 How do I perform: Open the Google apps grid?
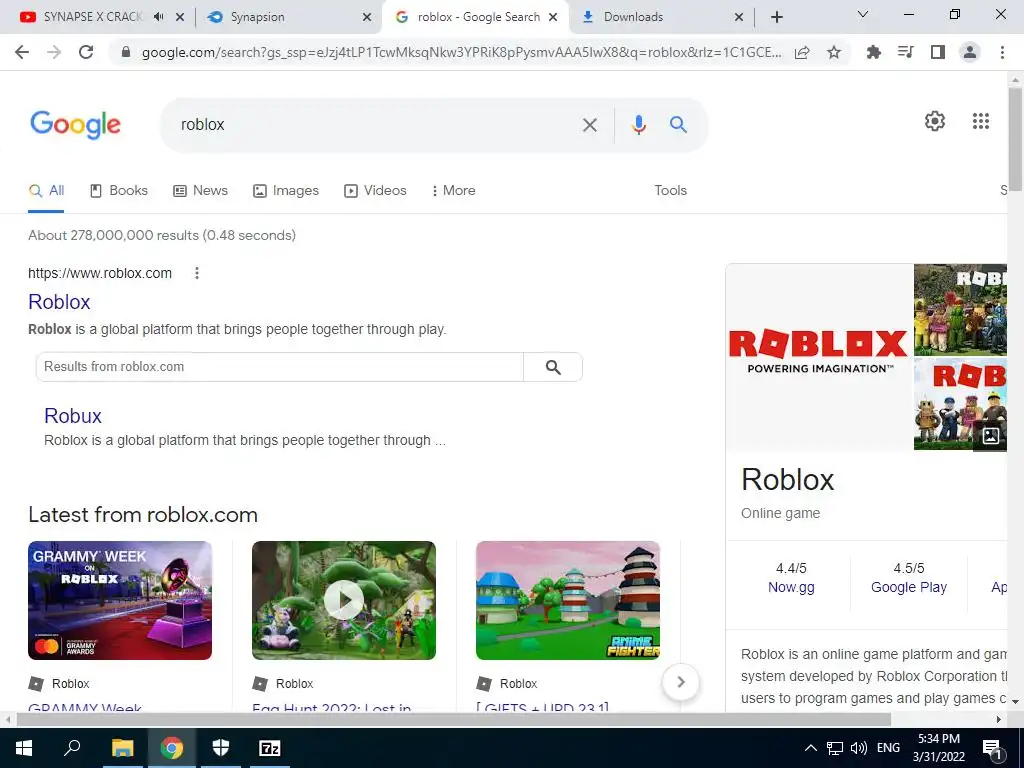coord(981,121)
